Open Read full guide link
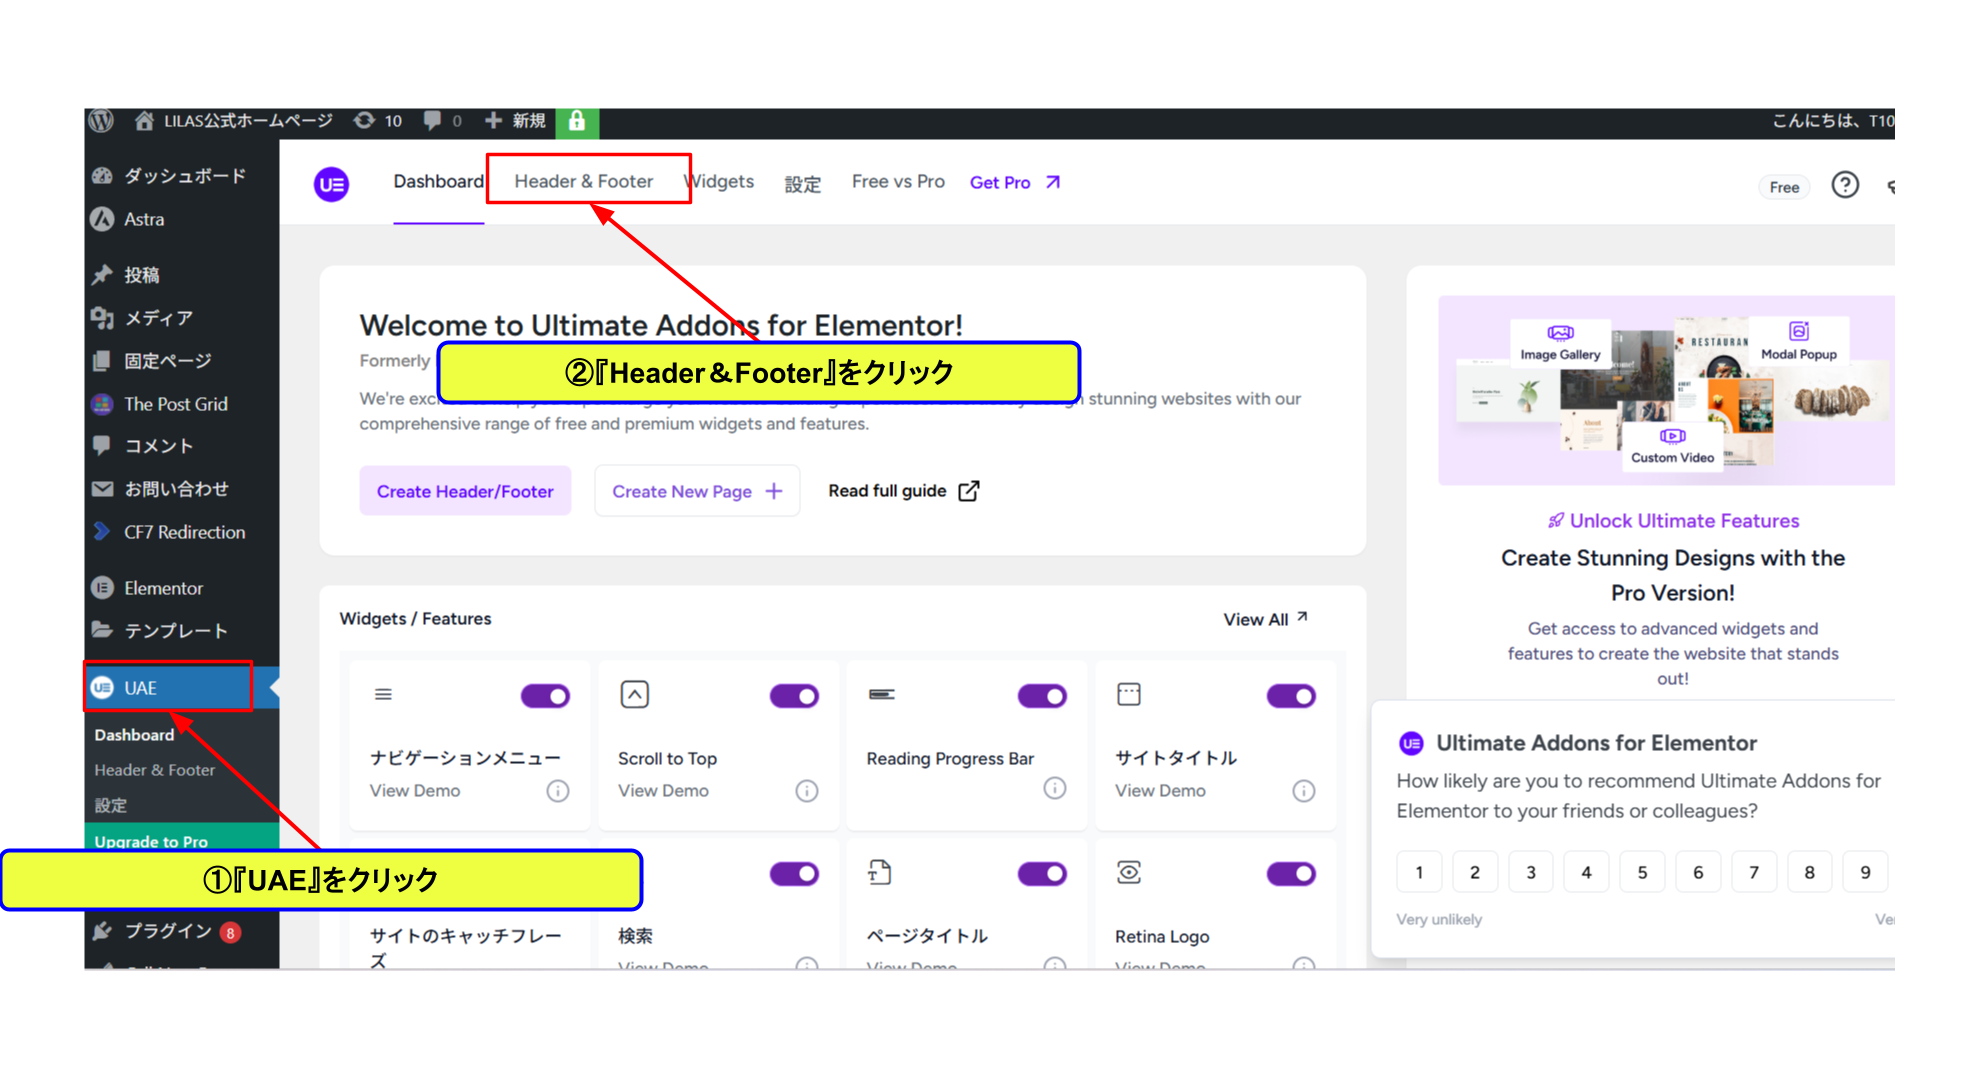1980x1080 pixels. [904, 491]
